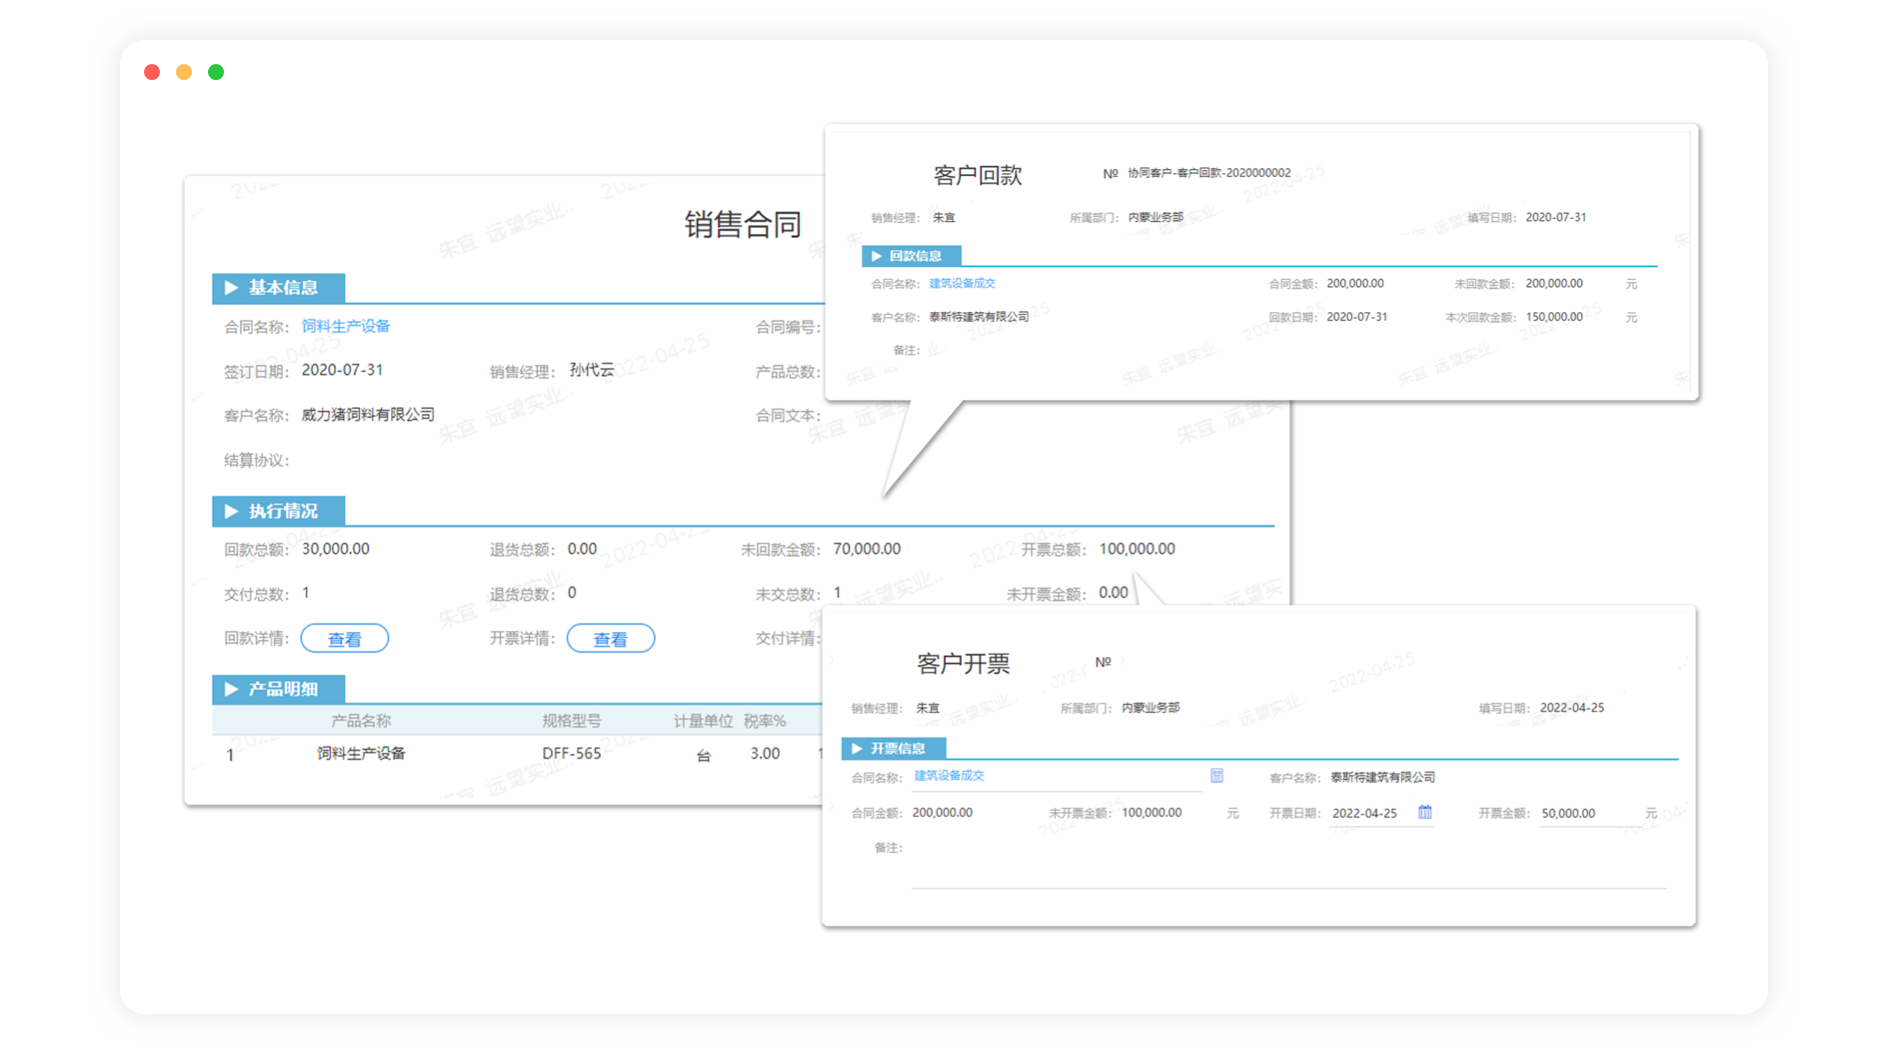Click the red window close dot
The image size is (1888, 1054).
coord(152,72)
